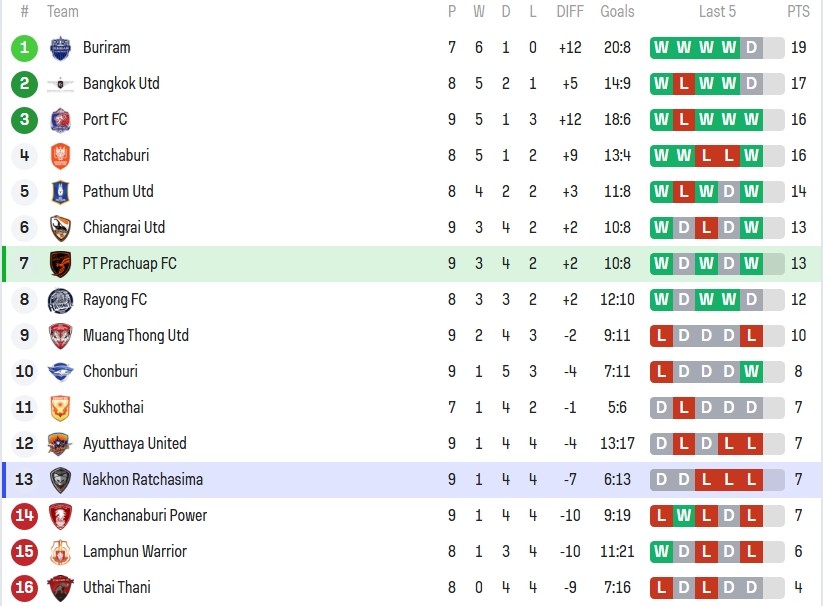Select the Kanchanaburi Power team name
The image size is (823, 606).
(145, 516)
